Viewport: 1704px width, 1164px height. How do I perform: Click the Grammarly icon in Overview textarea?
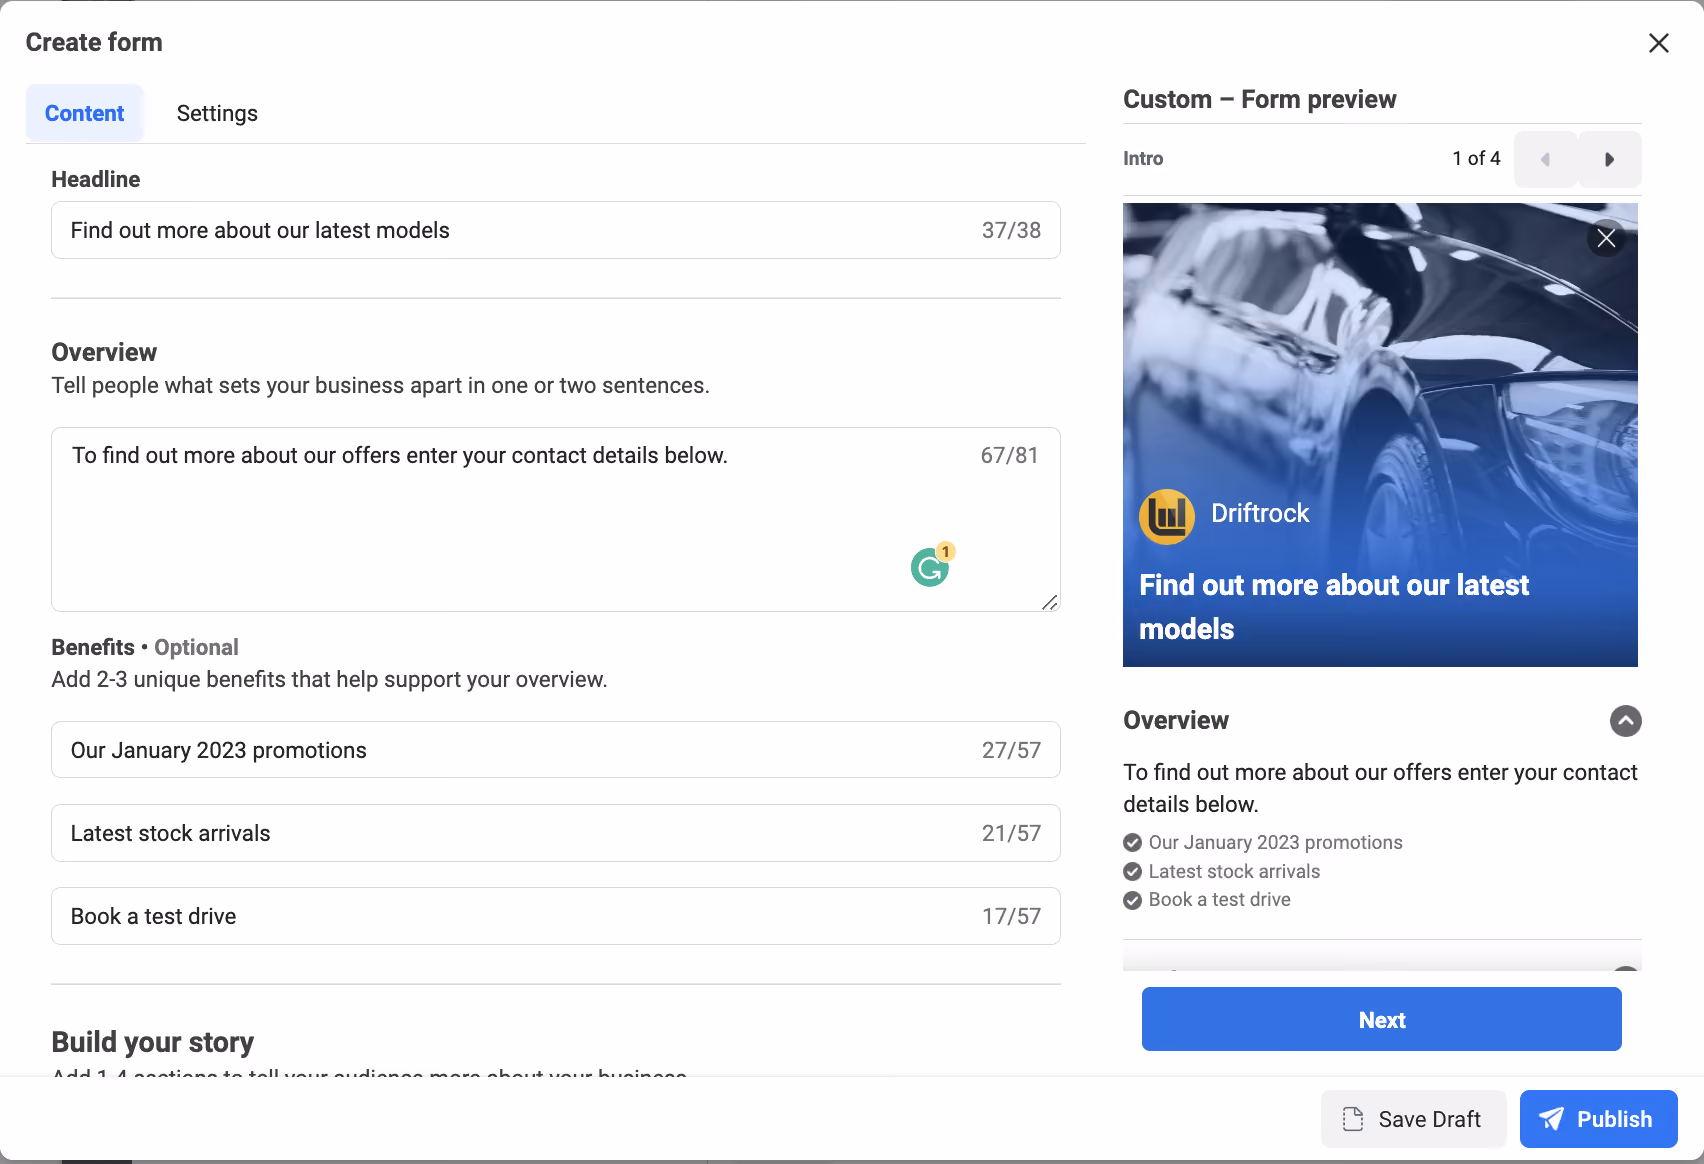[930, 567]
